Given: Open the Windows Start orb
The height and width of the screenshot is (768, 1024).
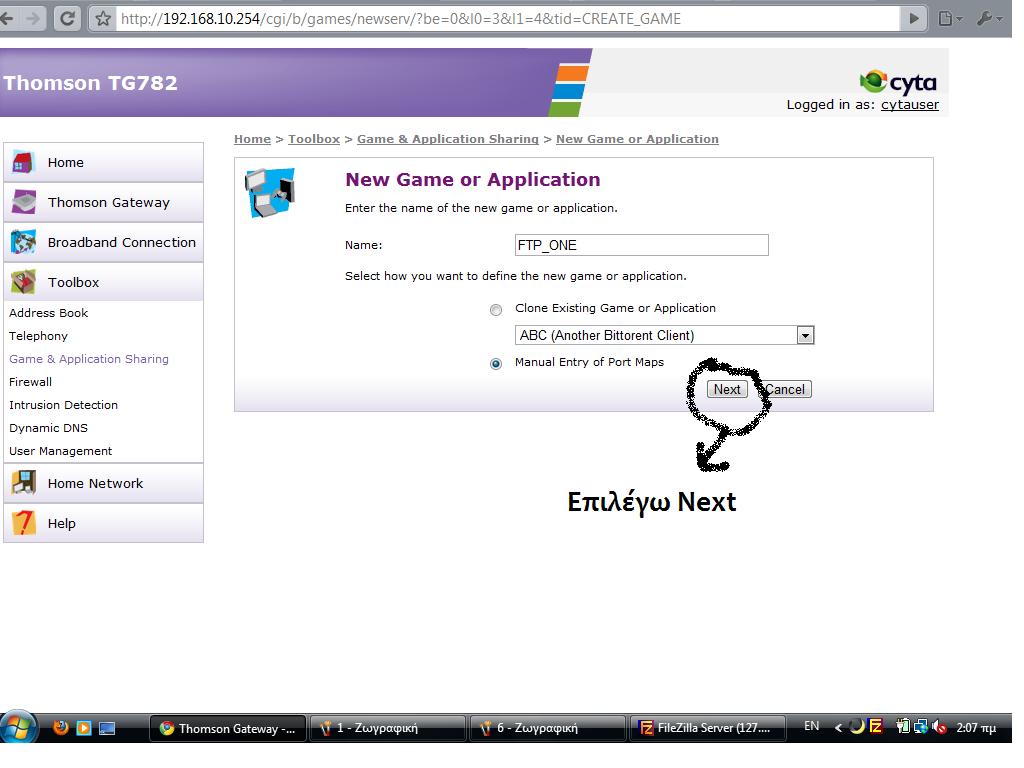Looking at the screenshot, I should point(18,728).
